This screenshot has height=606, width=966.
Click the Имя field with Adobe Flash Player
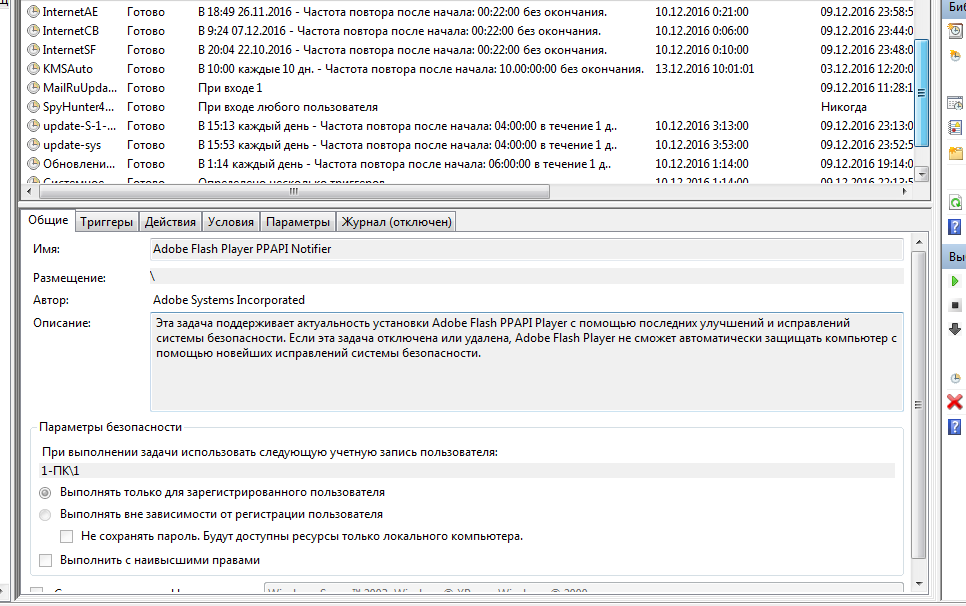click(526, 249)
